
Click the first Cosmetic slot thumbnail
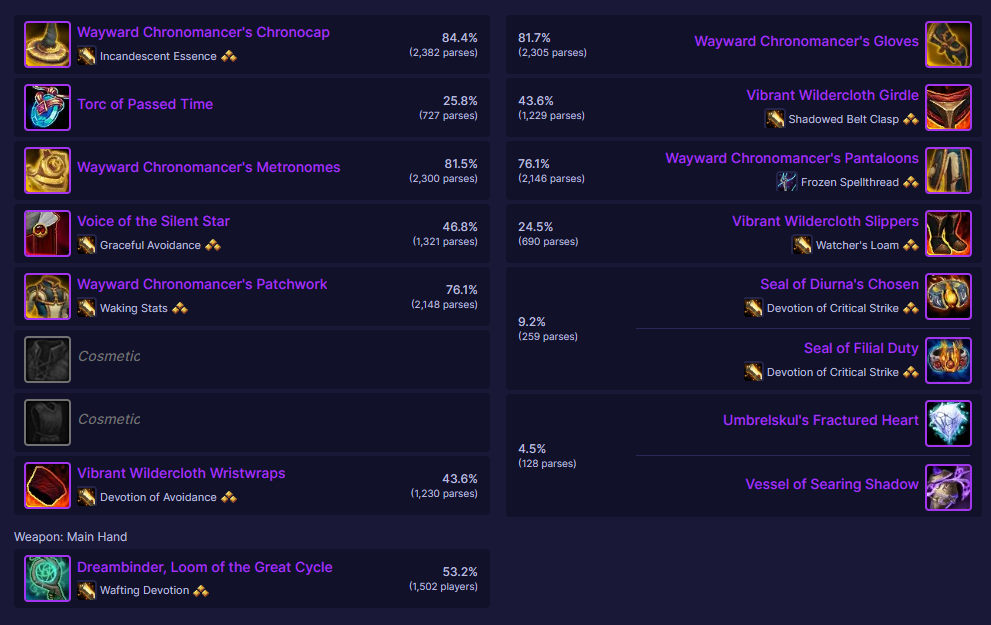(47, 359)
